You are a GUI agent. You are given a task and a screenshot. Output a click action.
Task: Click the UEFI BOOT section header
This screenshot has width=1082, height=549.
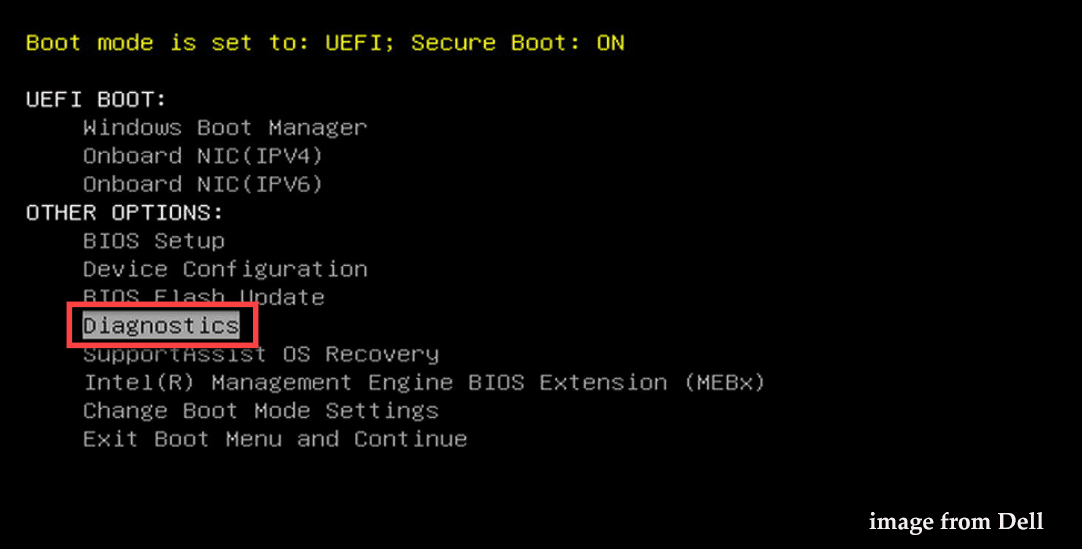pos(96,100)
